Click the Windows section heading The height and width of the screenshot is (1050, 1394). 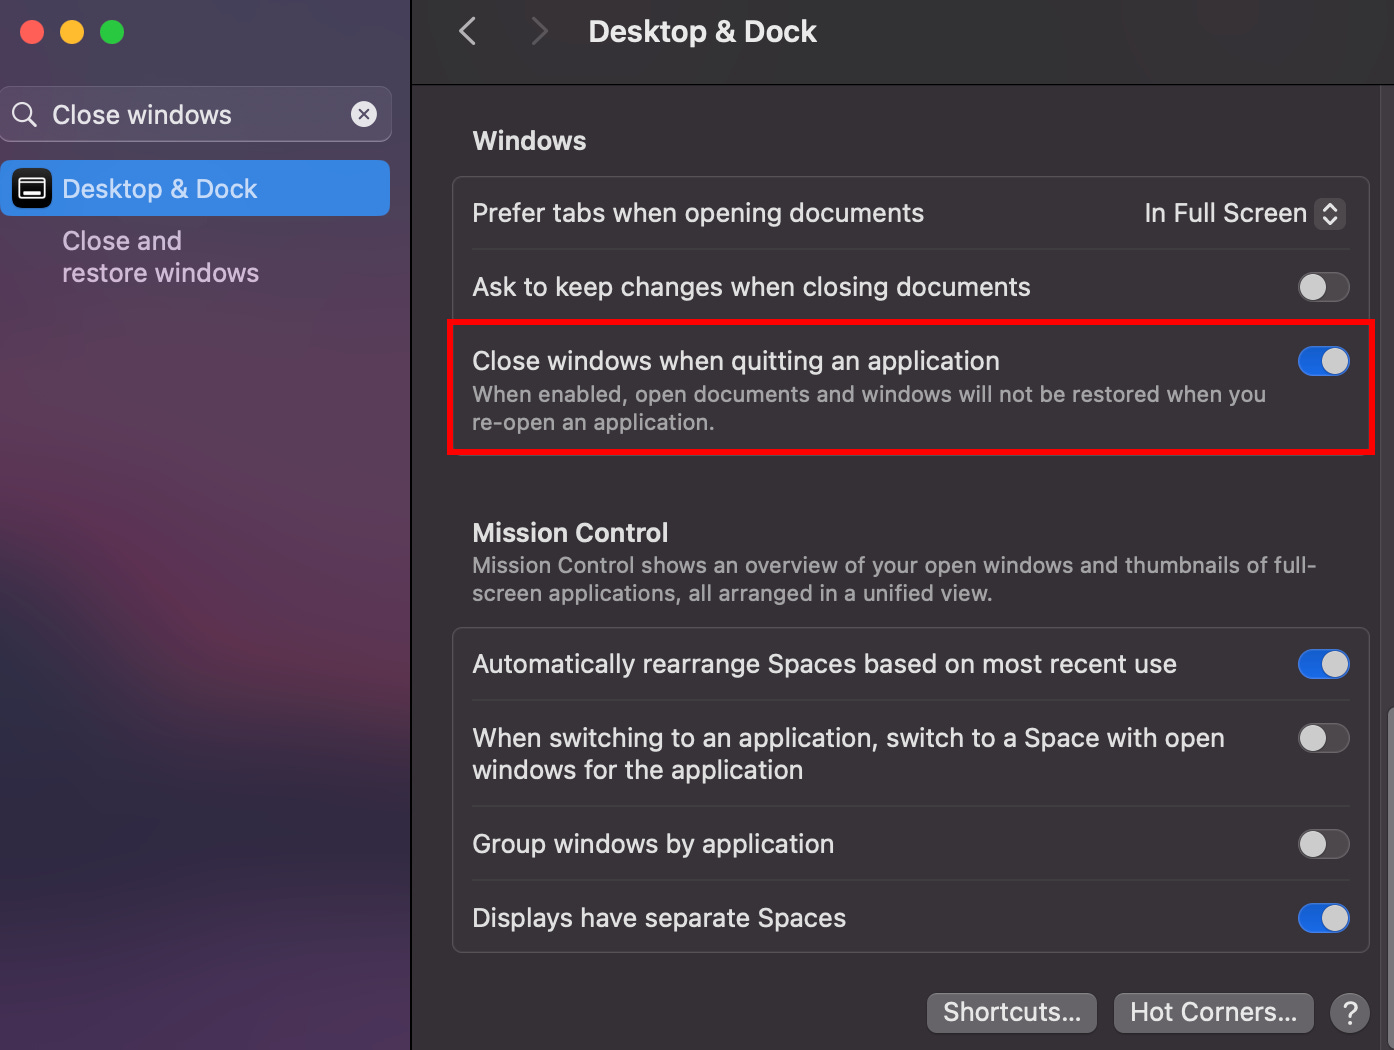pos(529,141)
